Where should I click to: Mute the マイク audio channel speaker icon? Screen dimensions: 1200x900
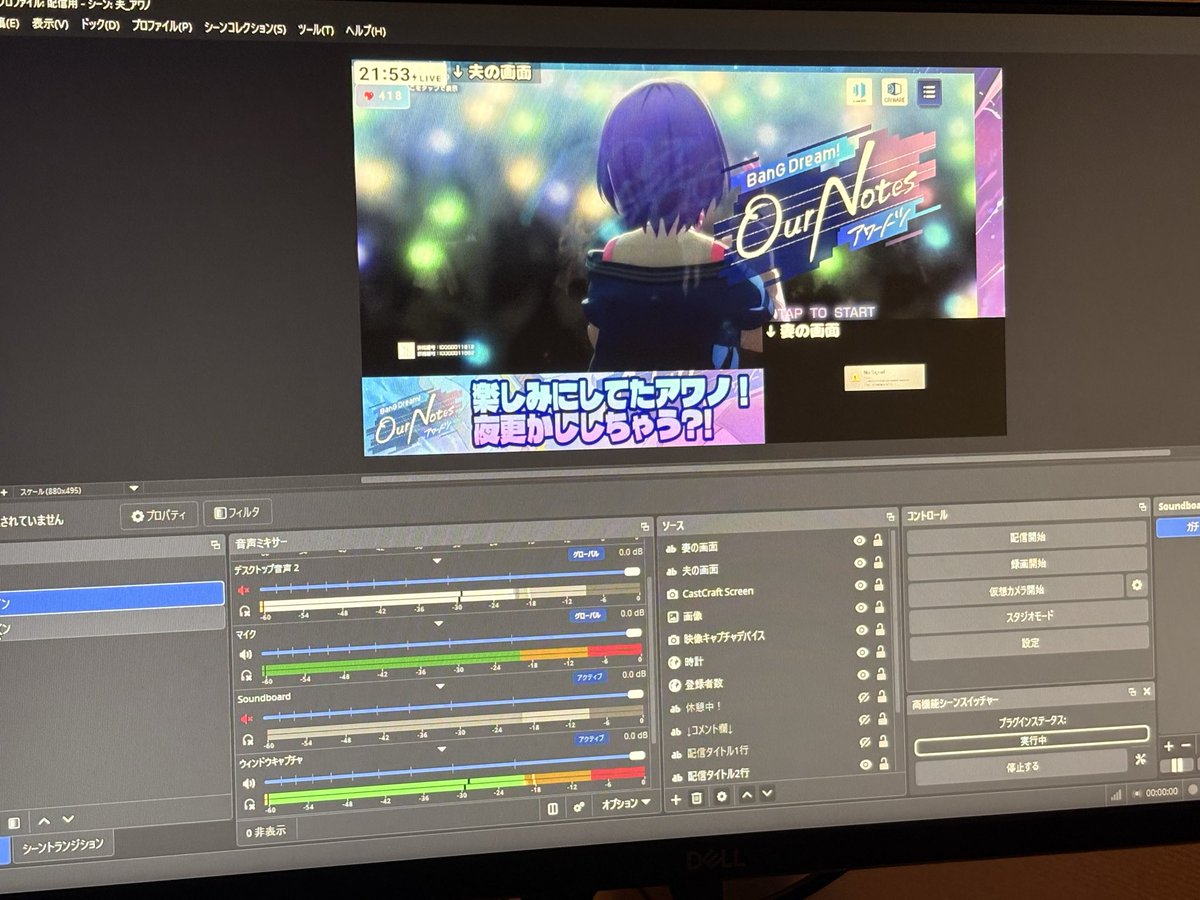tap(245, 654)
